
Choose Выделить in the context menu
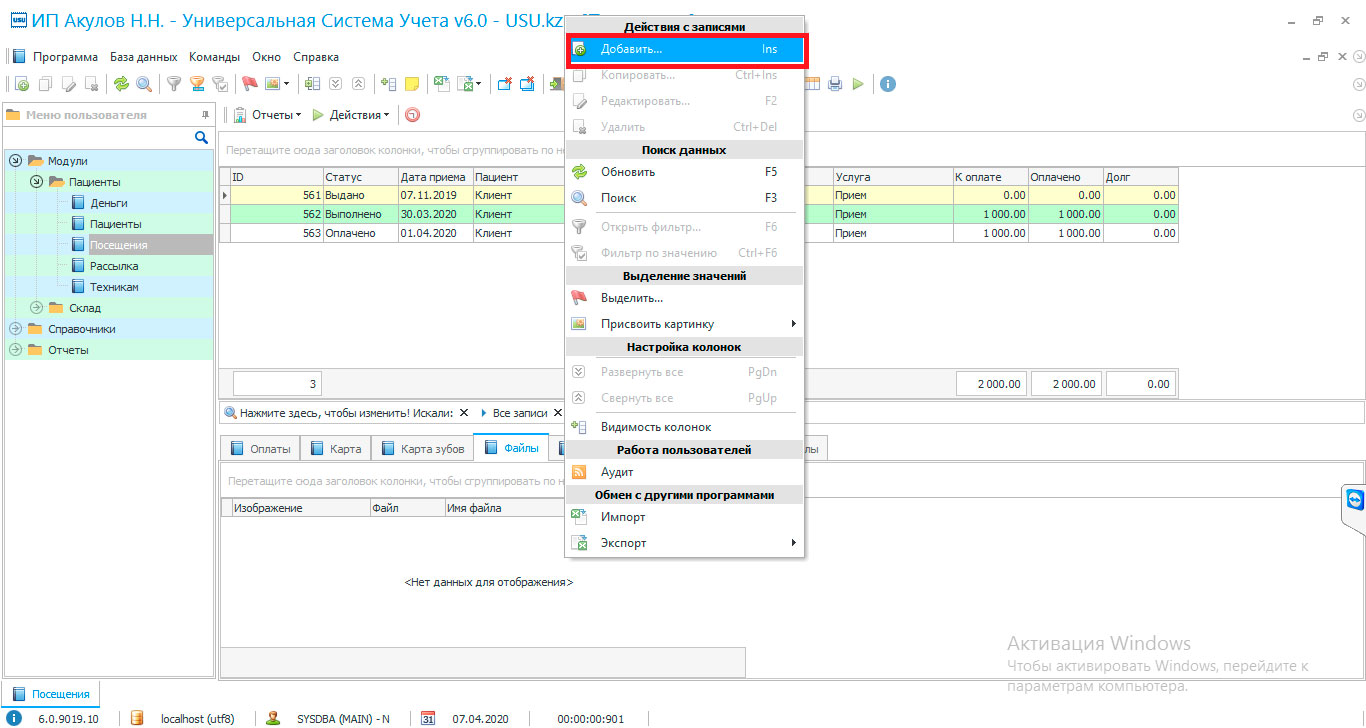coord(685,298)
